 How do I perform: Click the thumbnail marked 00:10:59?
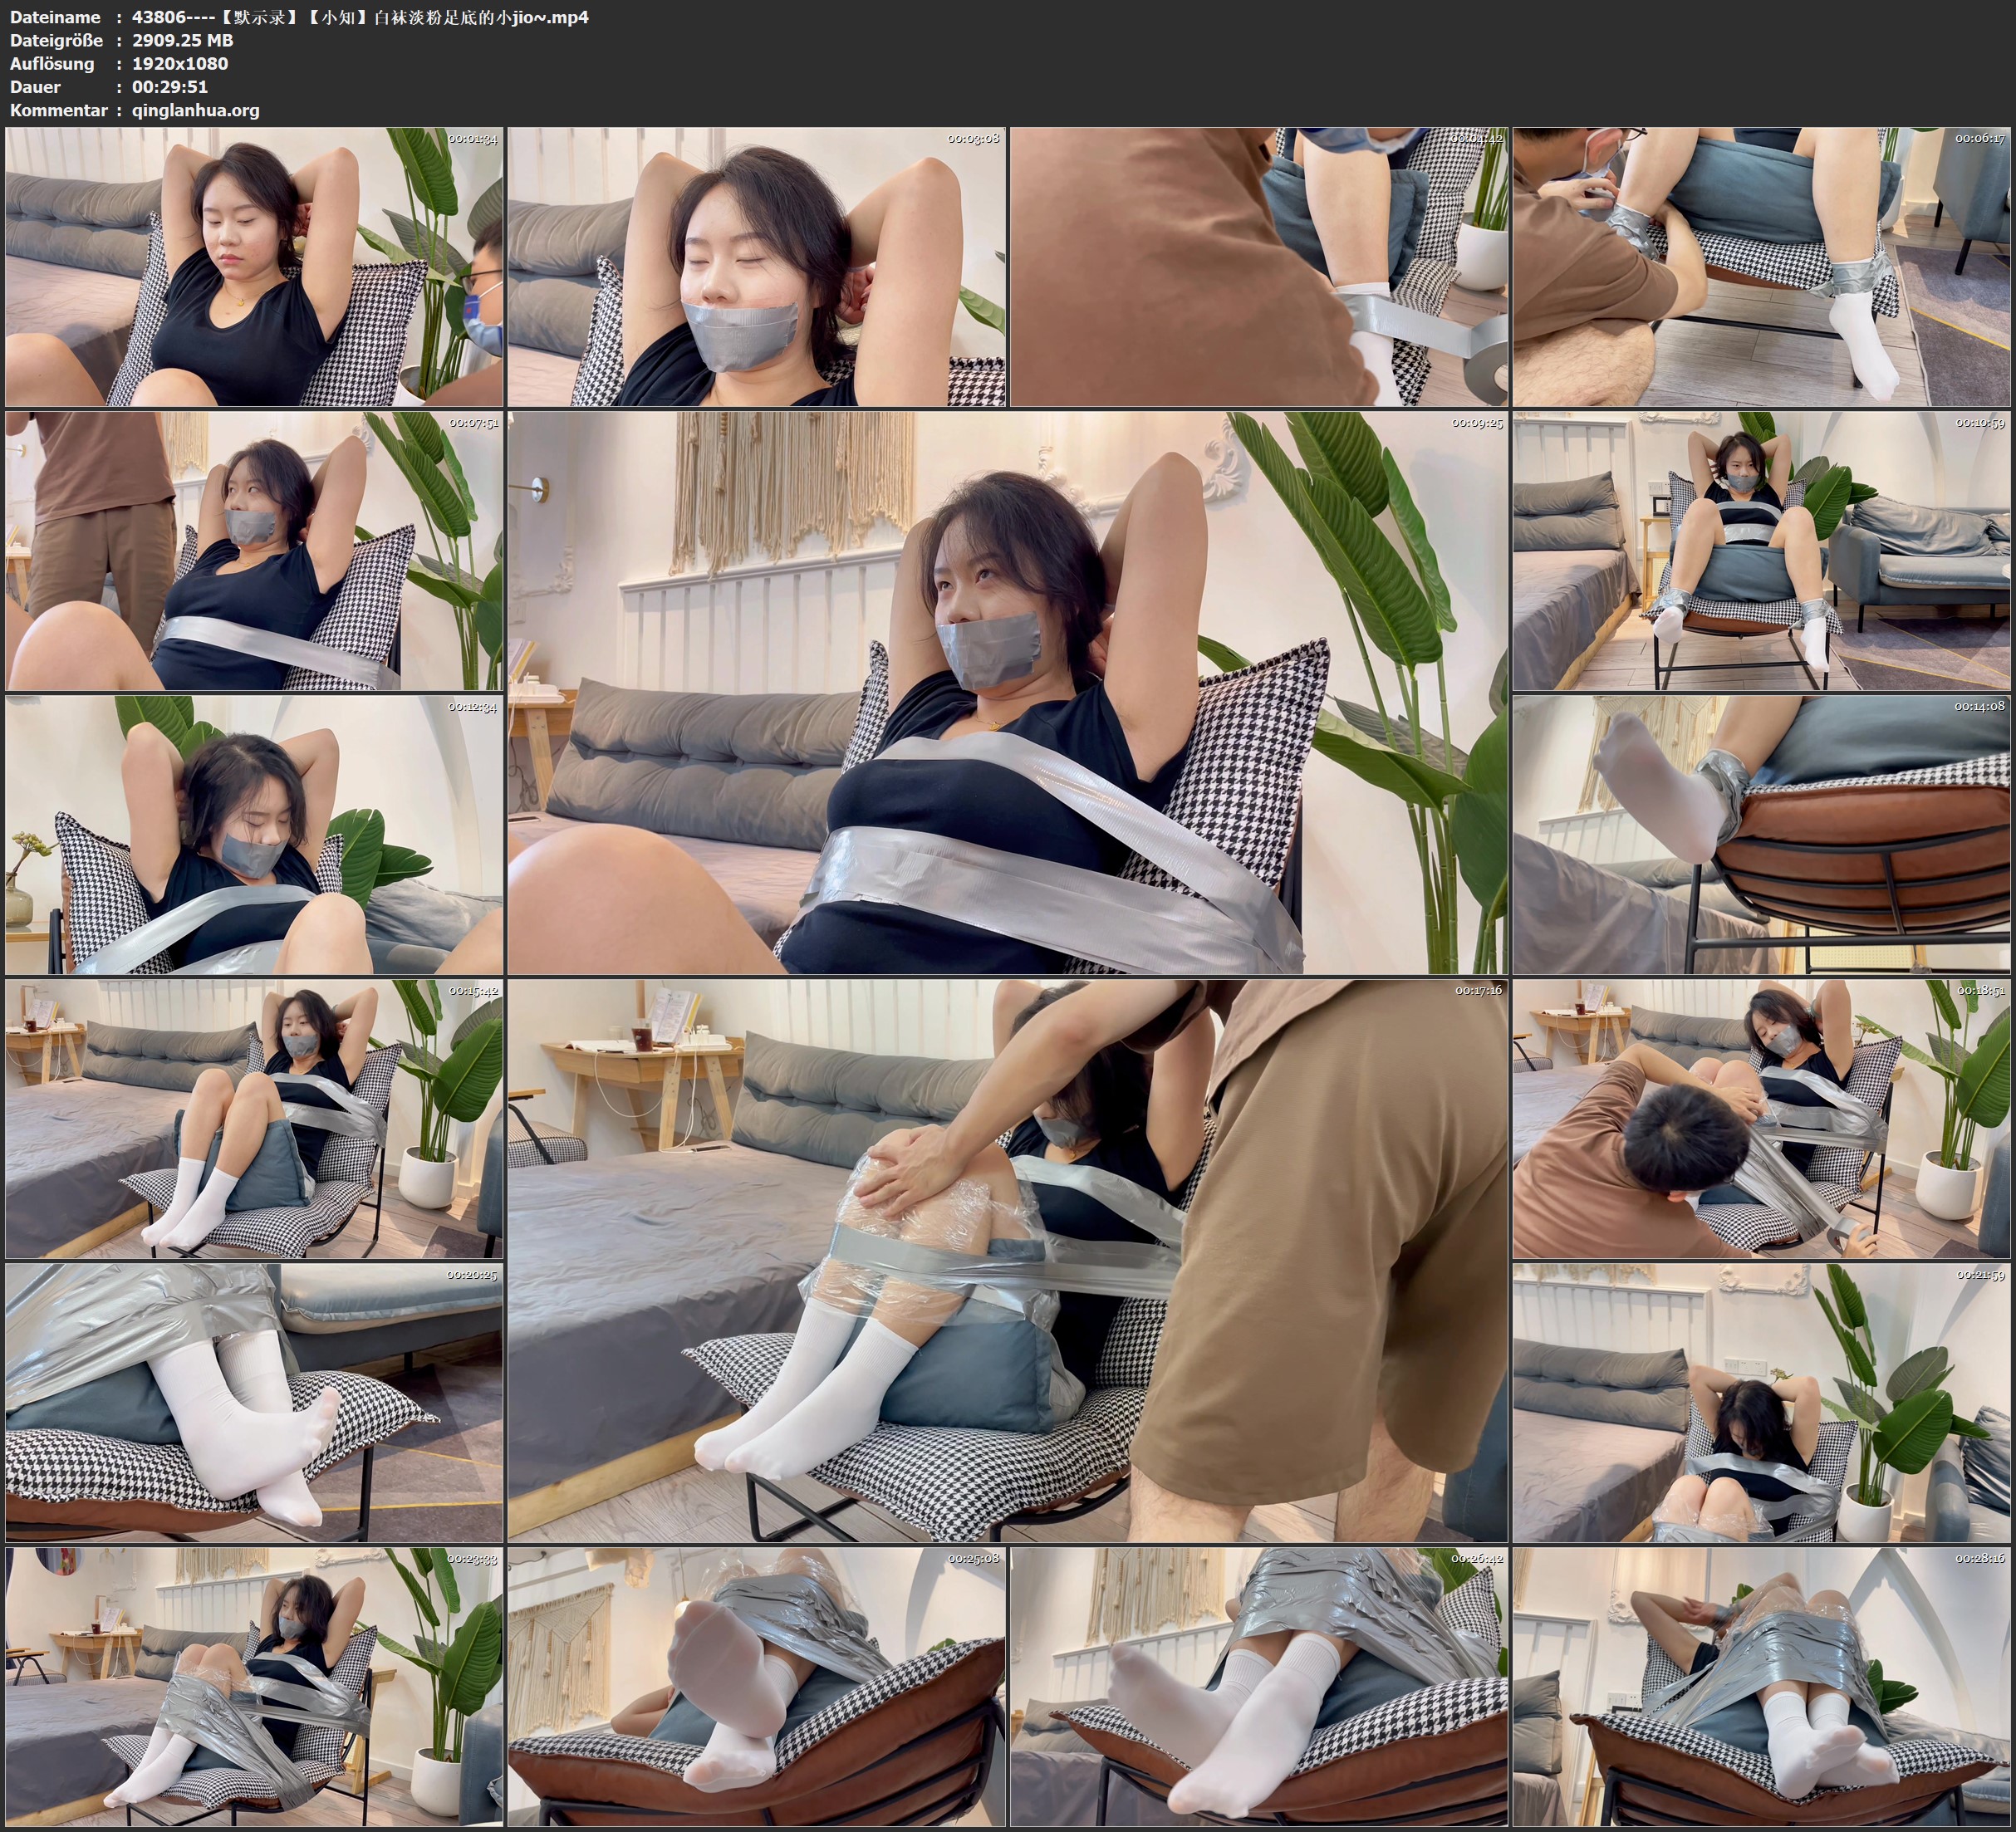click(x=1761, y=551)
